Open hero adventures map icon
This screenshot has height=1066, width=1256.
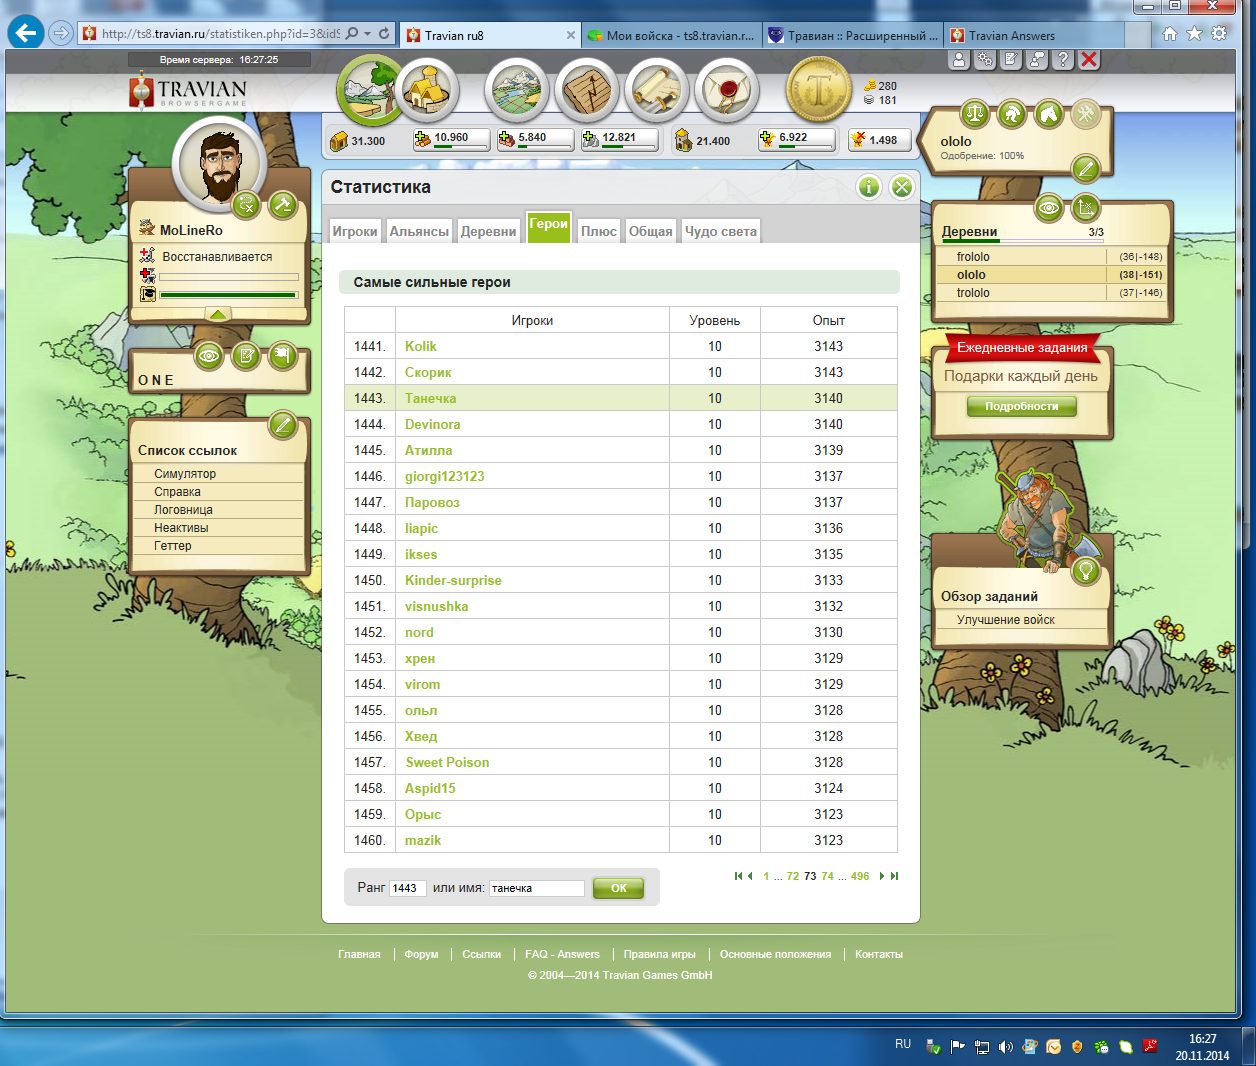click(246, 205)
